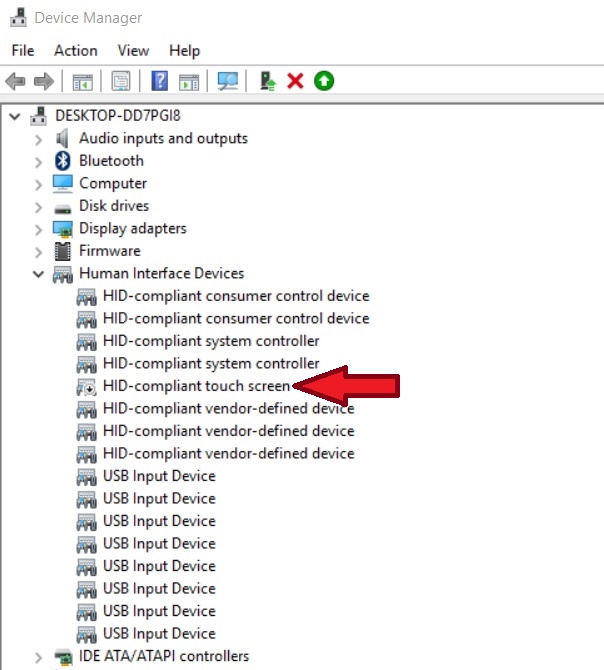Click the green Enable device arrow icon
Viewport: 604px width, 670px height.
tap(324, 81)
